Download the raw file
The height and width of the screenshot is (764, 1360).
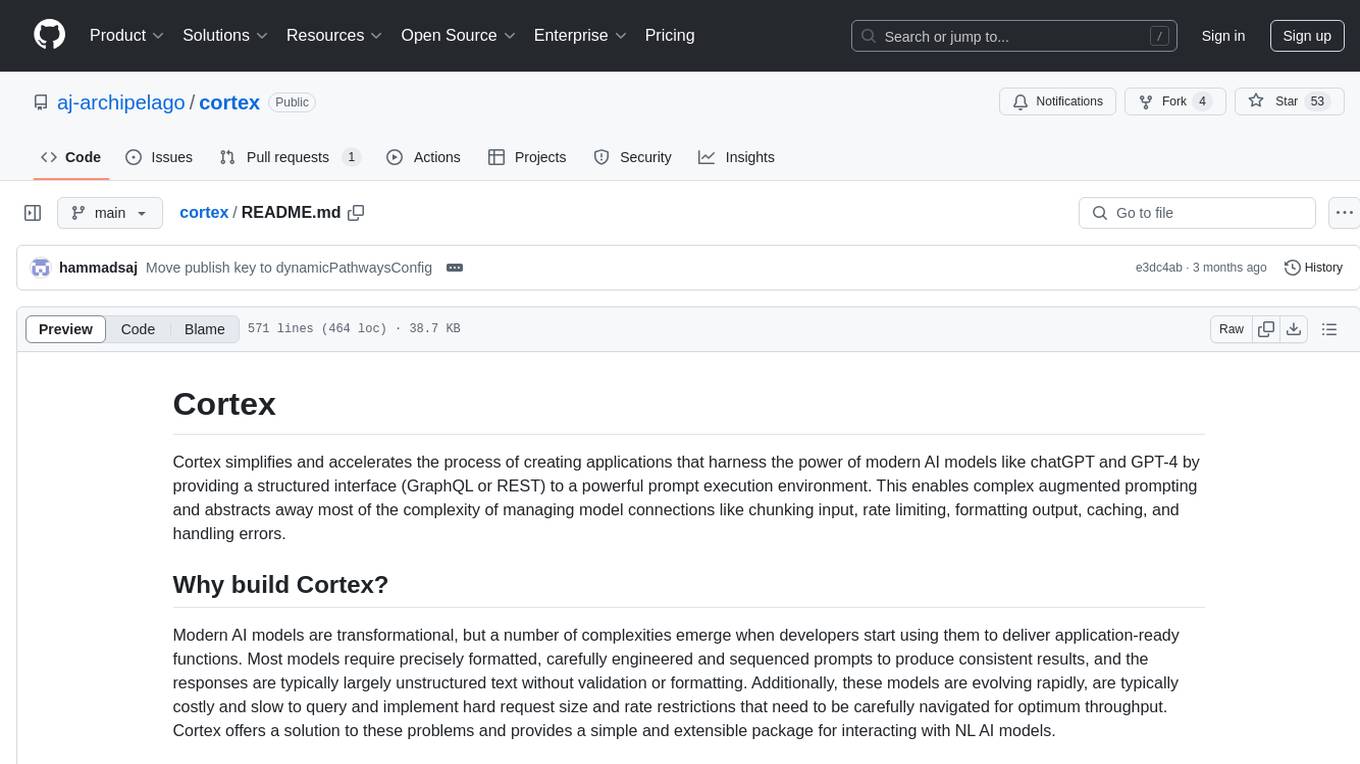point(1293,329)
